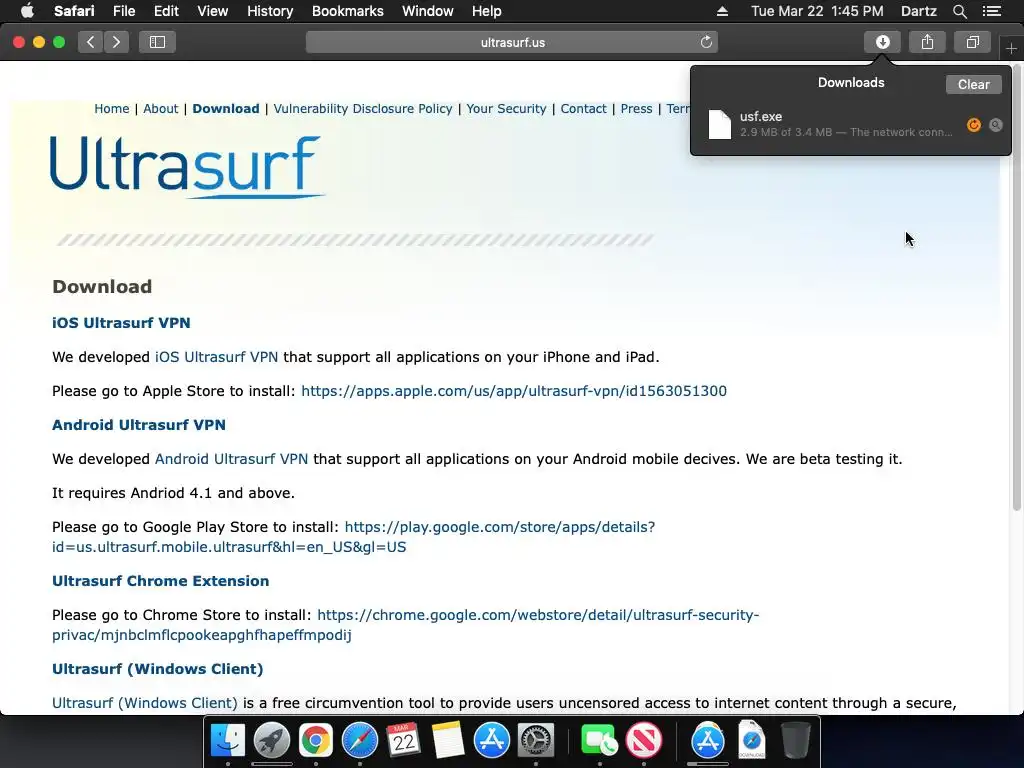Open the Edit menu
1024x768 pixels.
coord(166,11)
